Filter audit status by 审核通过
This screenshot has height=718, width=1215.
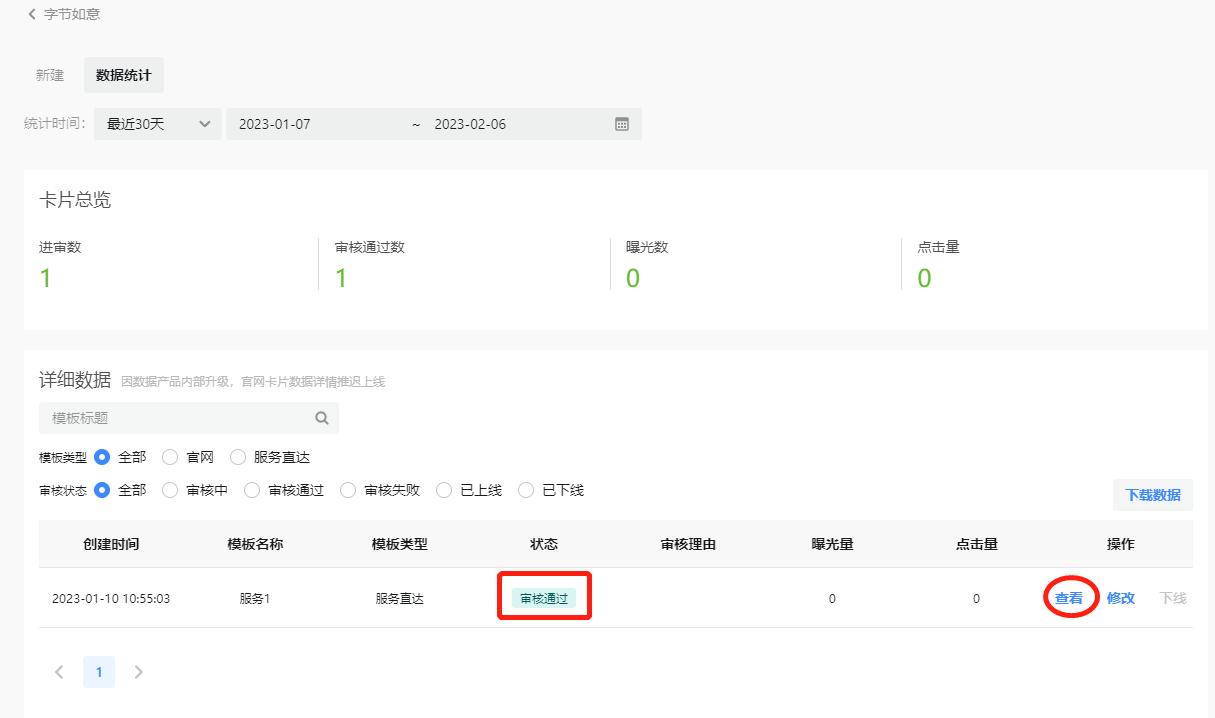(252, 490)
